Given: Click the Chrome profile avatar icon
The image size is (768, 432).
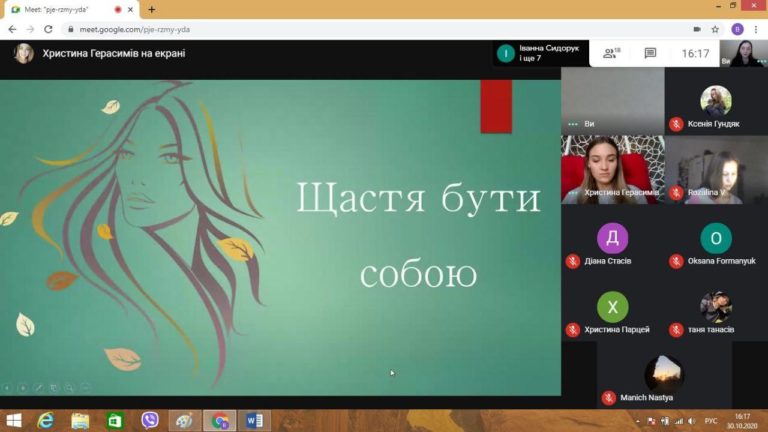Looking at the screenshot, I should pos(737,29).
